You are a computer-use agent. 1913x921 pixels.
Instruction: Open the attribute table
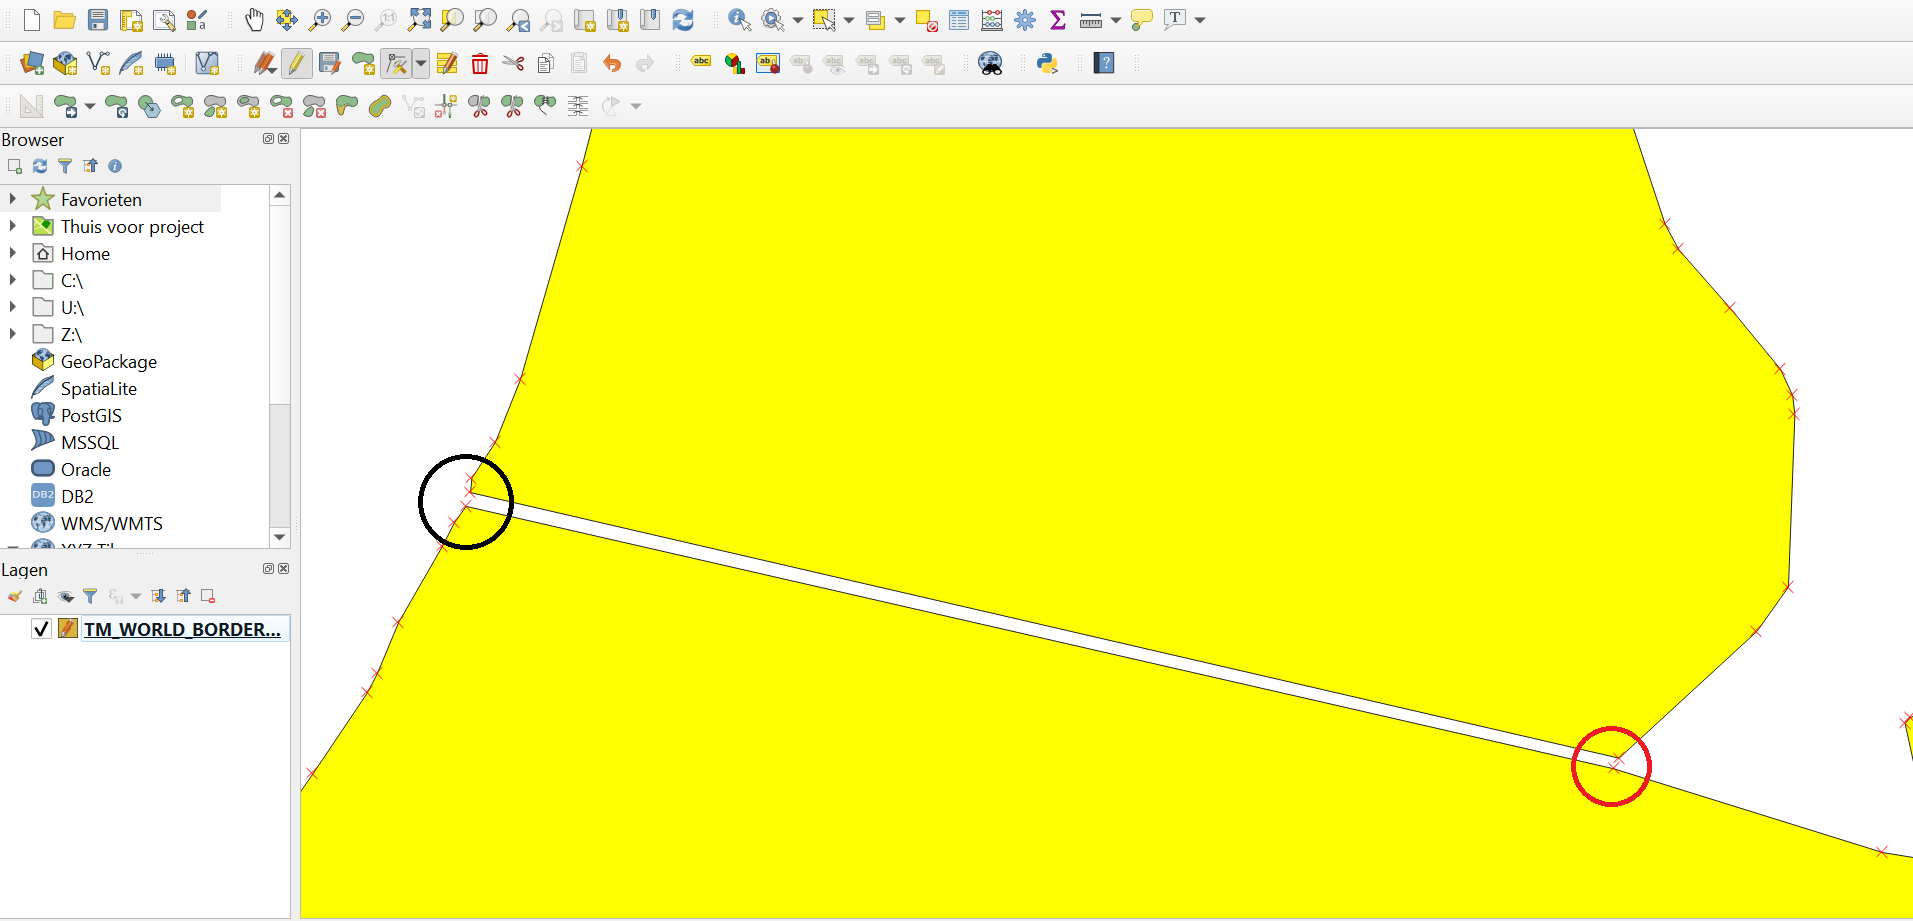959,20
